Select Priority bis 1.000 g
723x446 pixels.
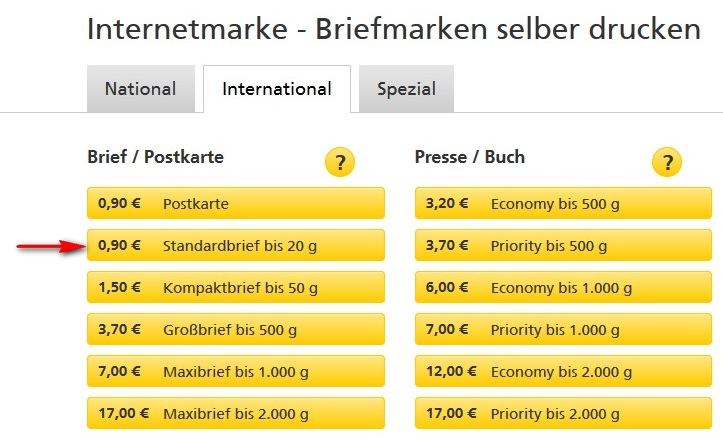(x=563, y=329)
